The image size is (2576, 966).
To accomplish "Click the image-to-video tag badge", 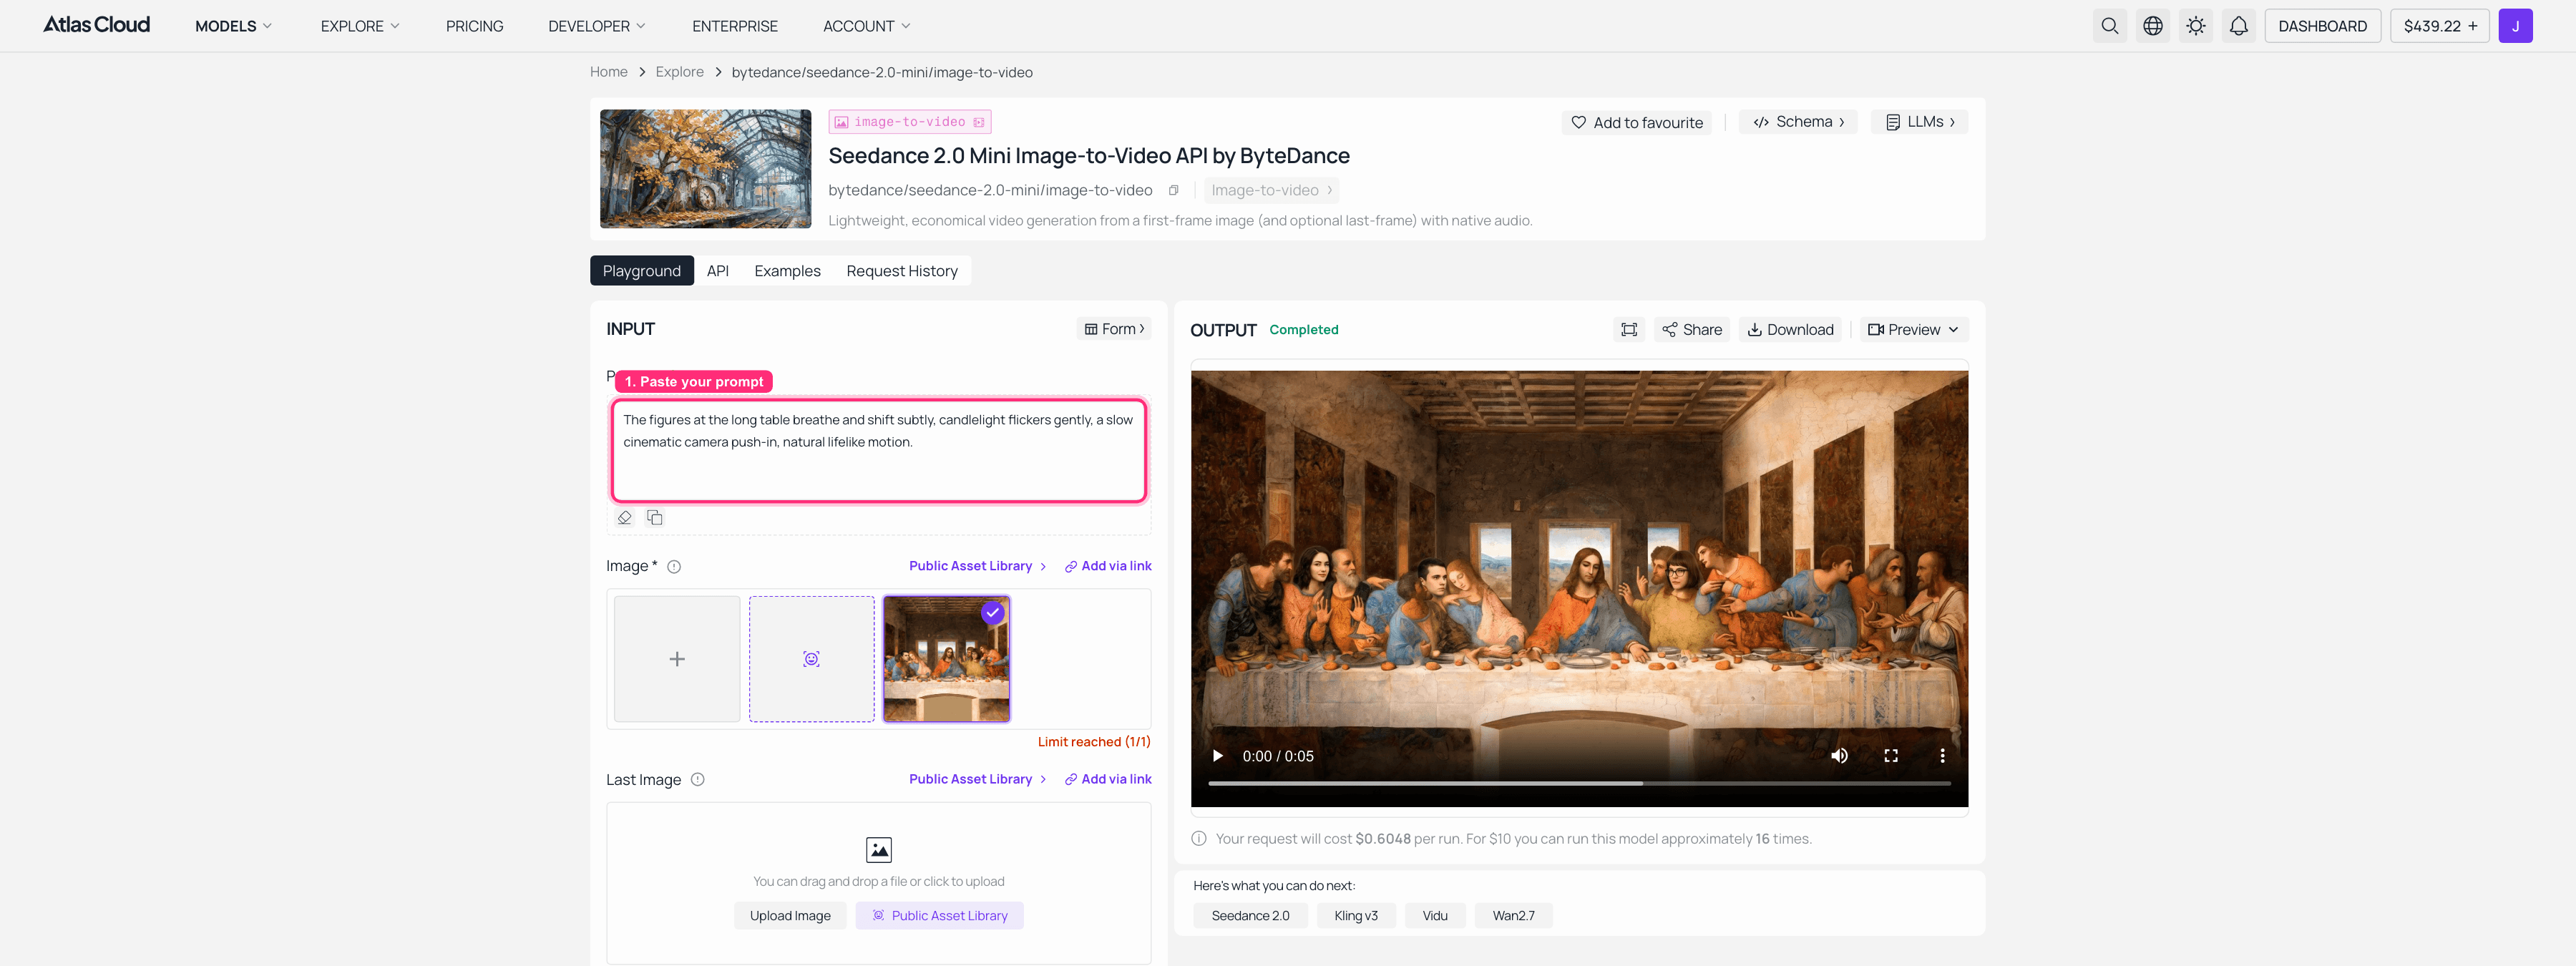I will 909,122.
